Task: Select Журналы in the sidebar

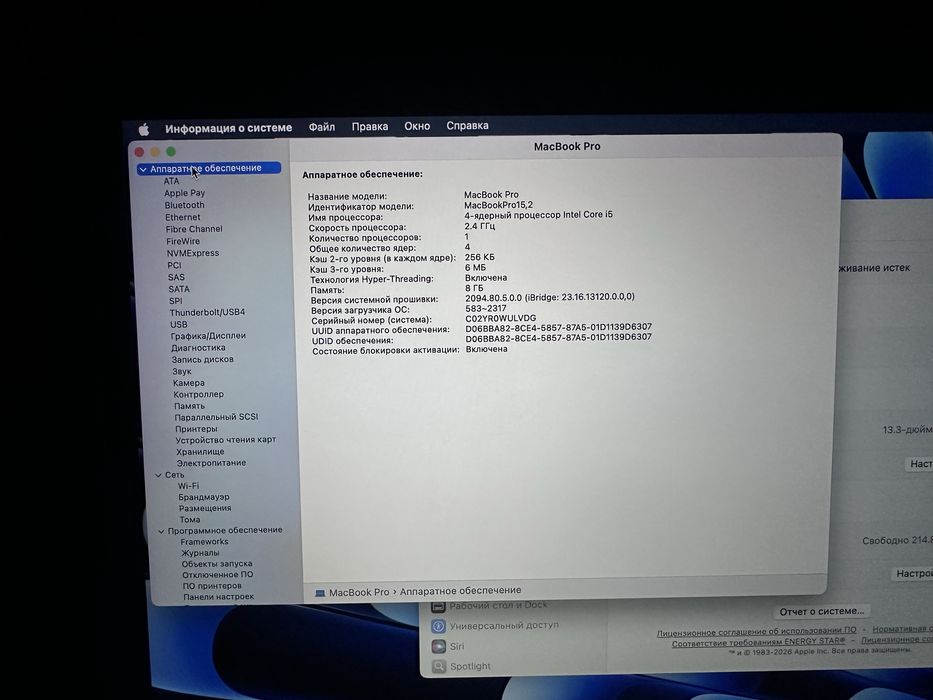Action: 201,553
